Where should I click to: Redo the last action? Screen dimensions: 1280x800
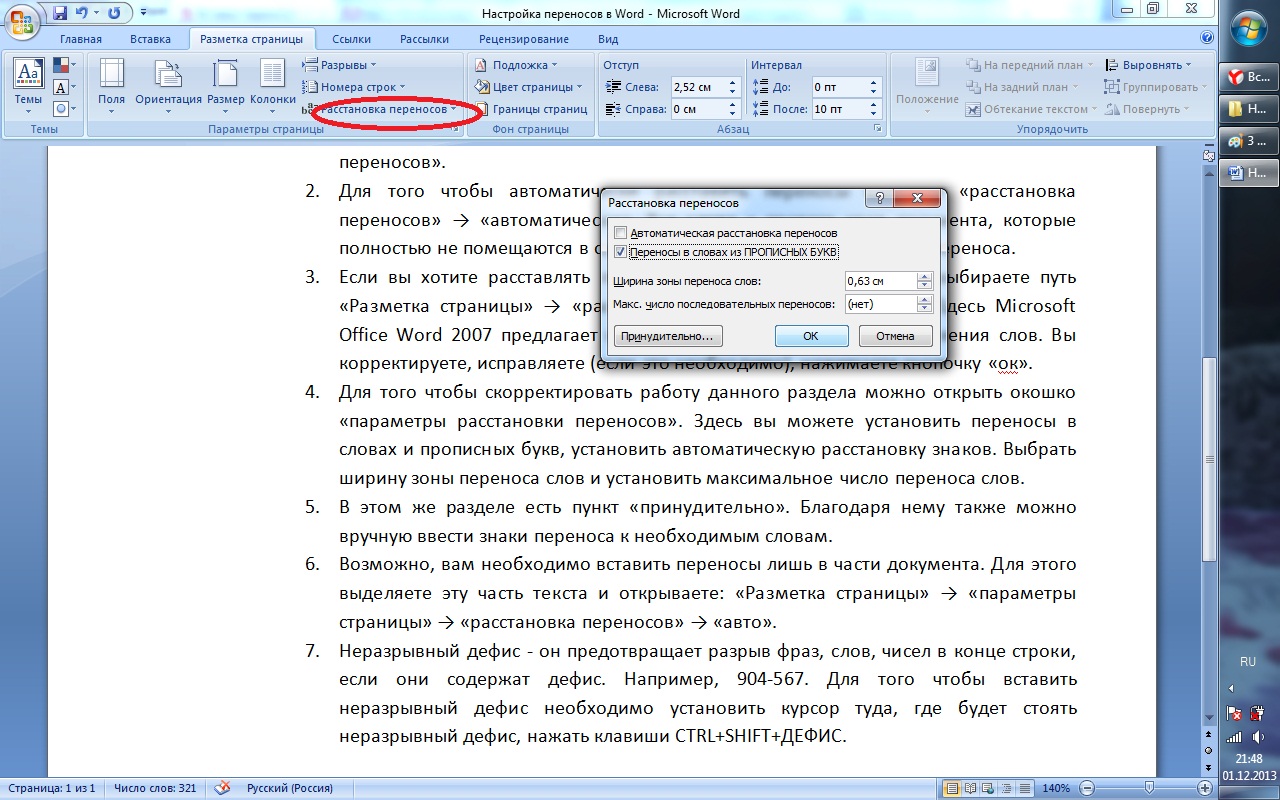(113, 13)
